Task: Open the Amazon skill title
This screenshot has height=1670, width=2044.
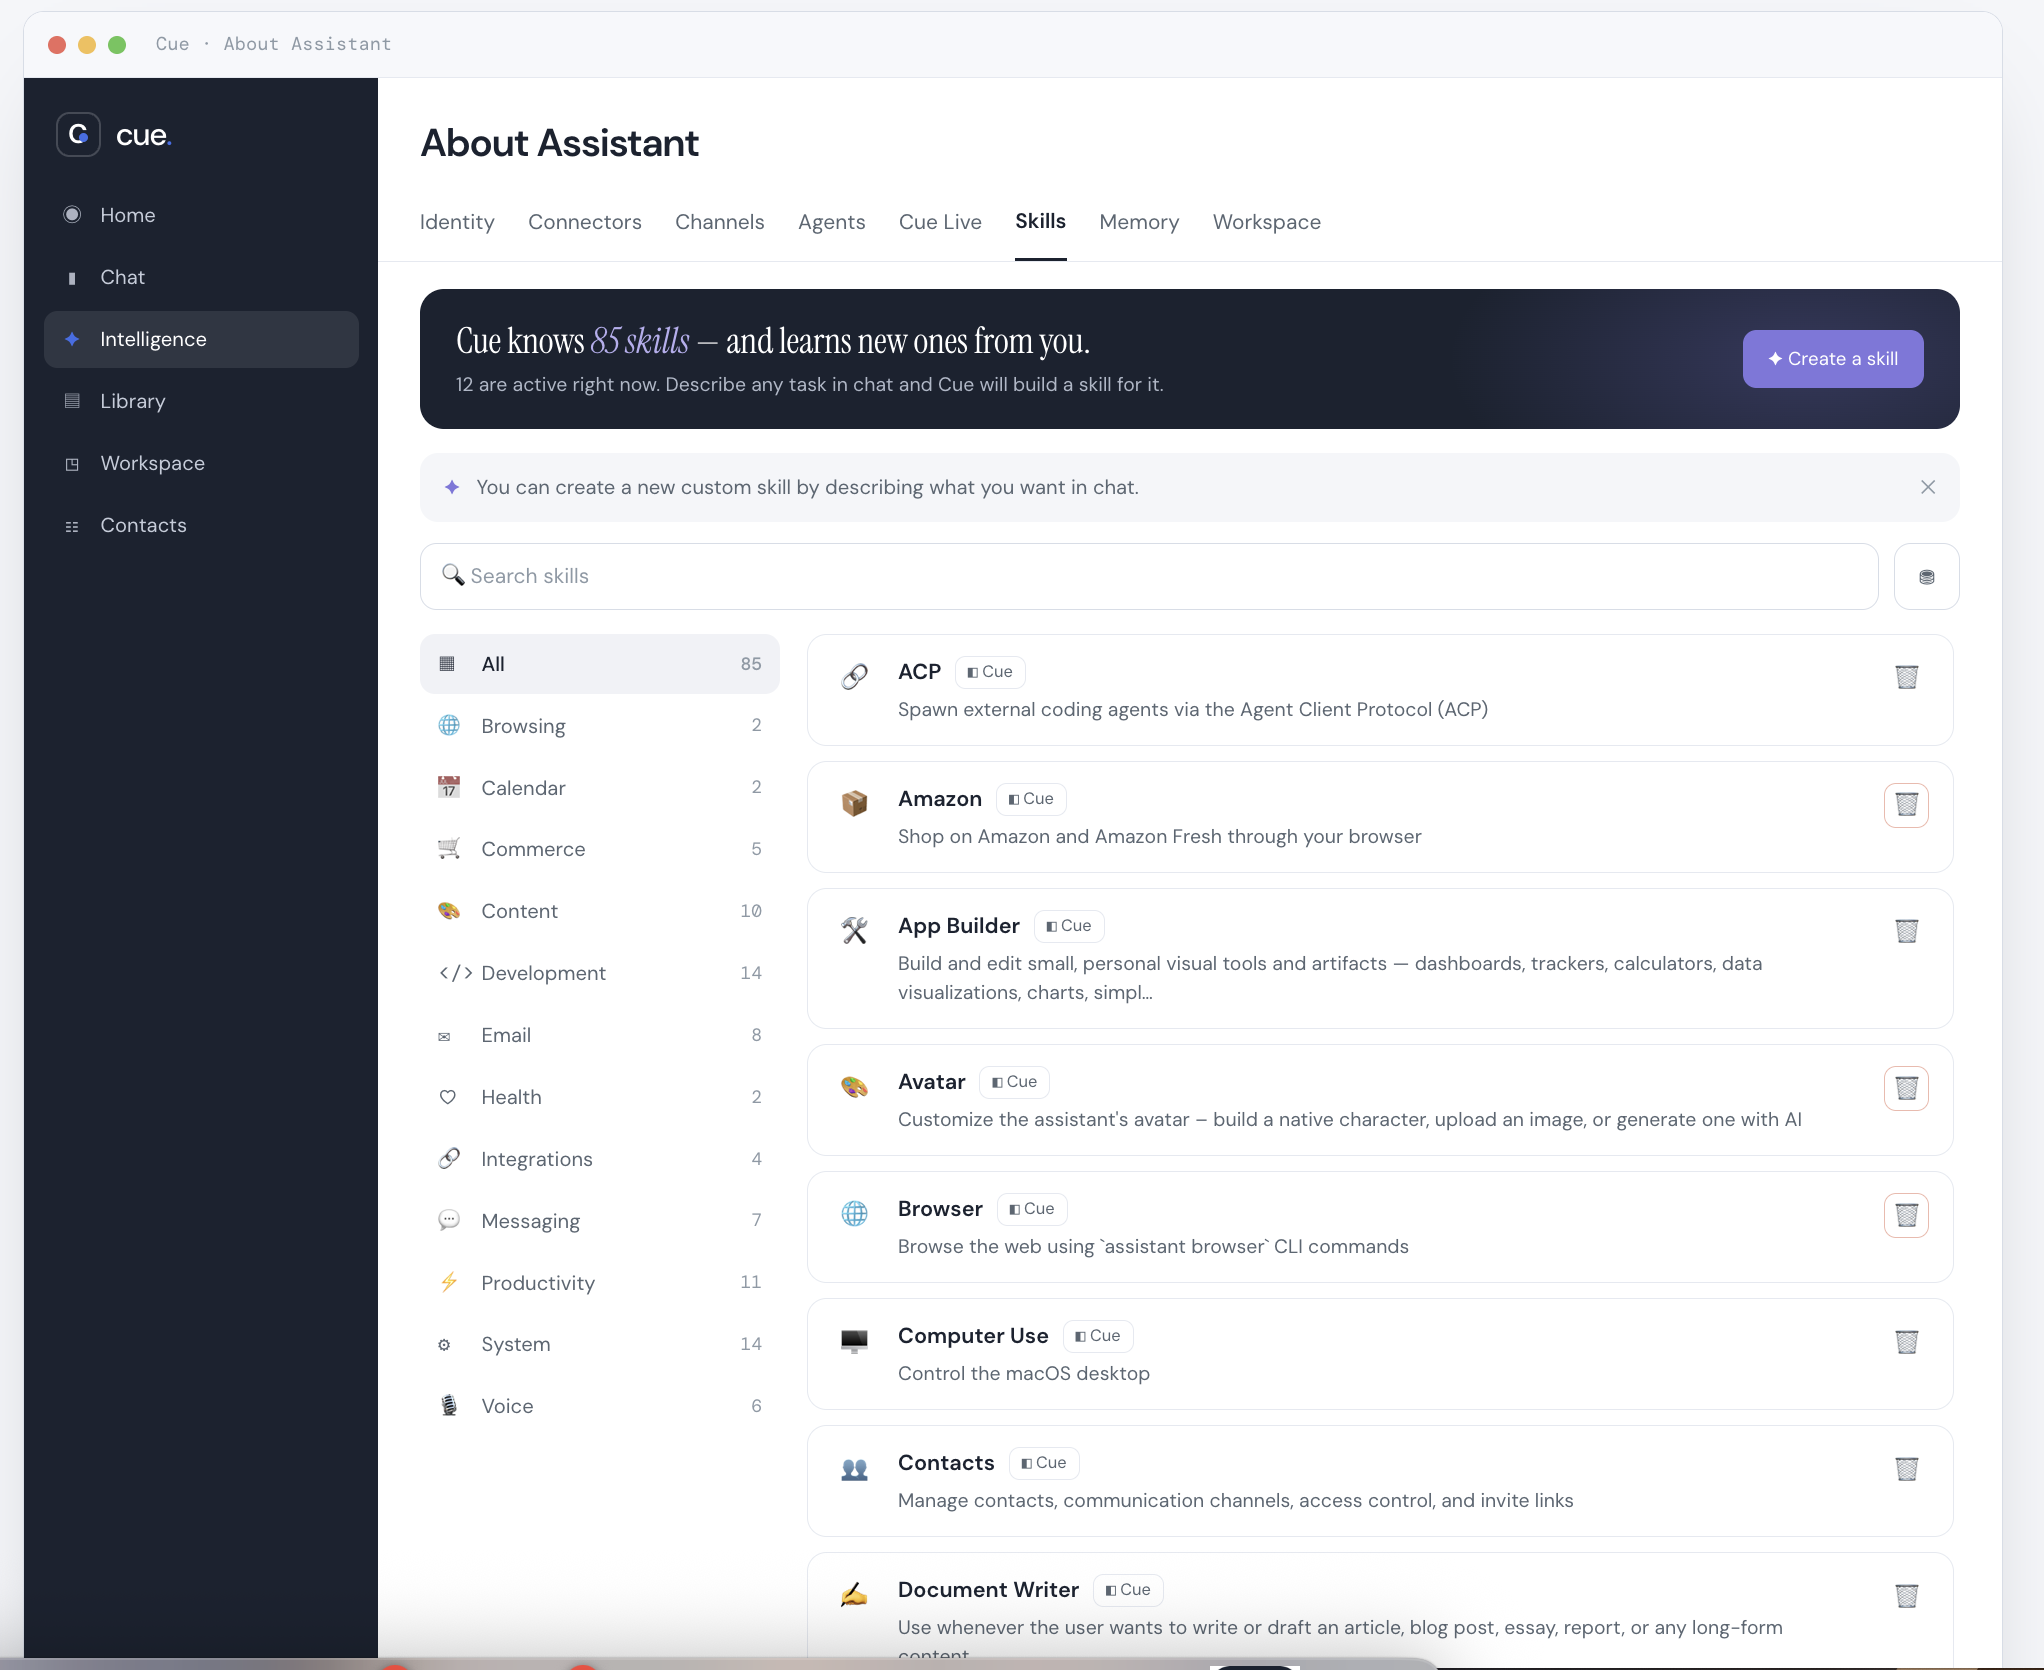Action: (940, 799)
